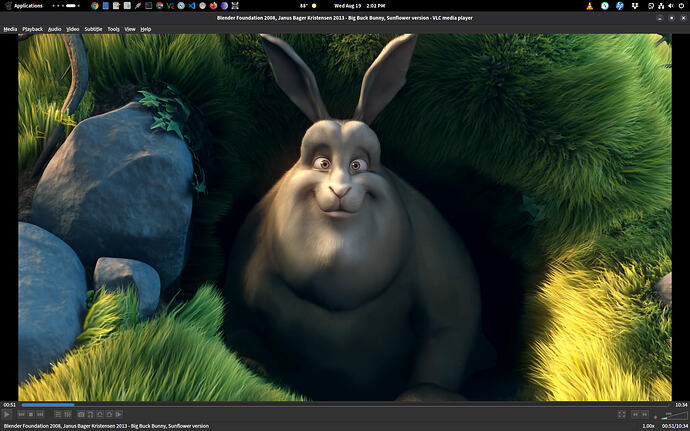Click the step backward button near volume
The image size is (690, 431).
[x=635, y=414]
